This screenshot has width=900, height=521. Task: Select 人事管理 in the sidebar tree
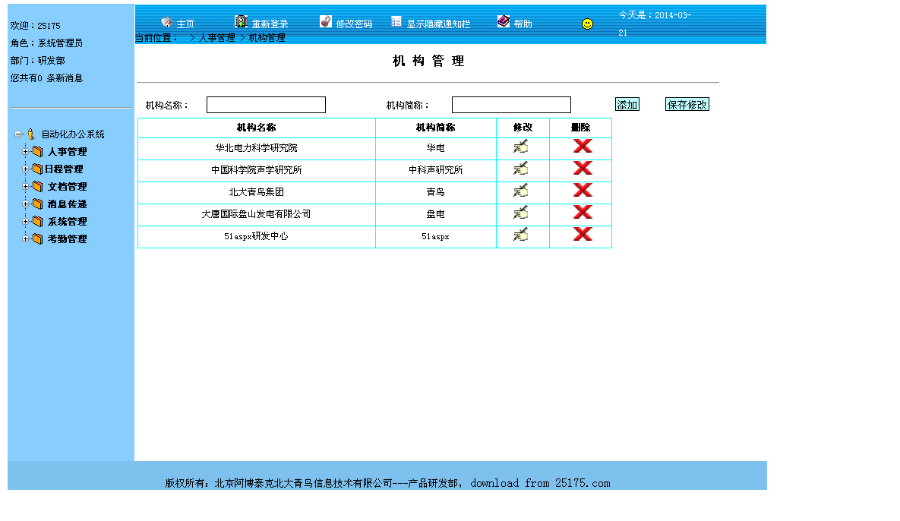point(67,151)
